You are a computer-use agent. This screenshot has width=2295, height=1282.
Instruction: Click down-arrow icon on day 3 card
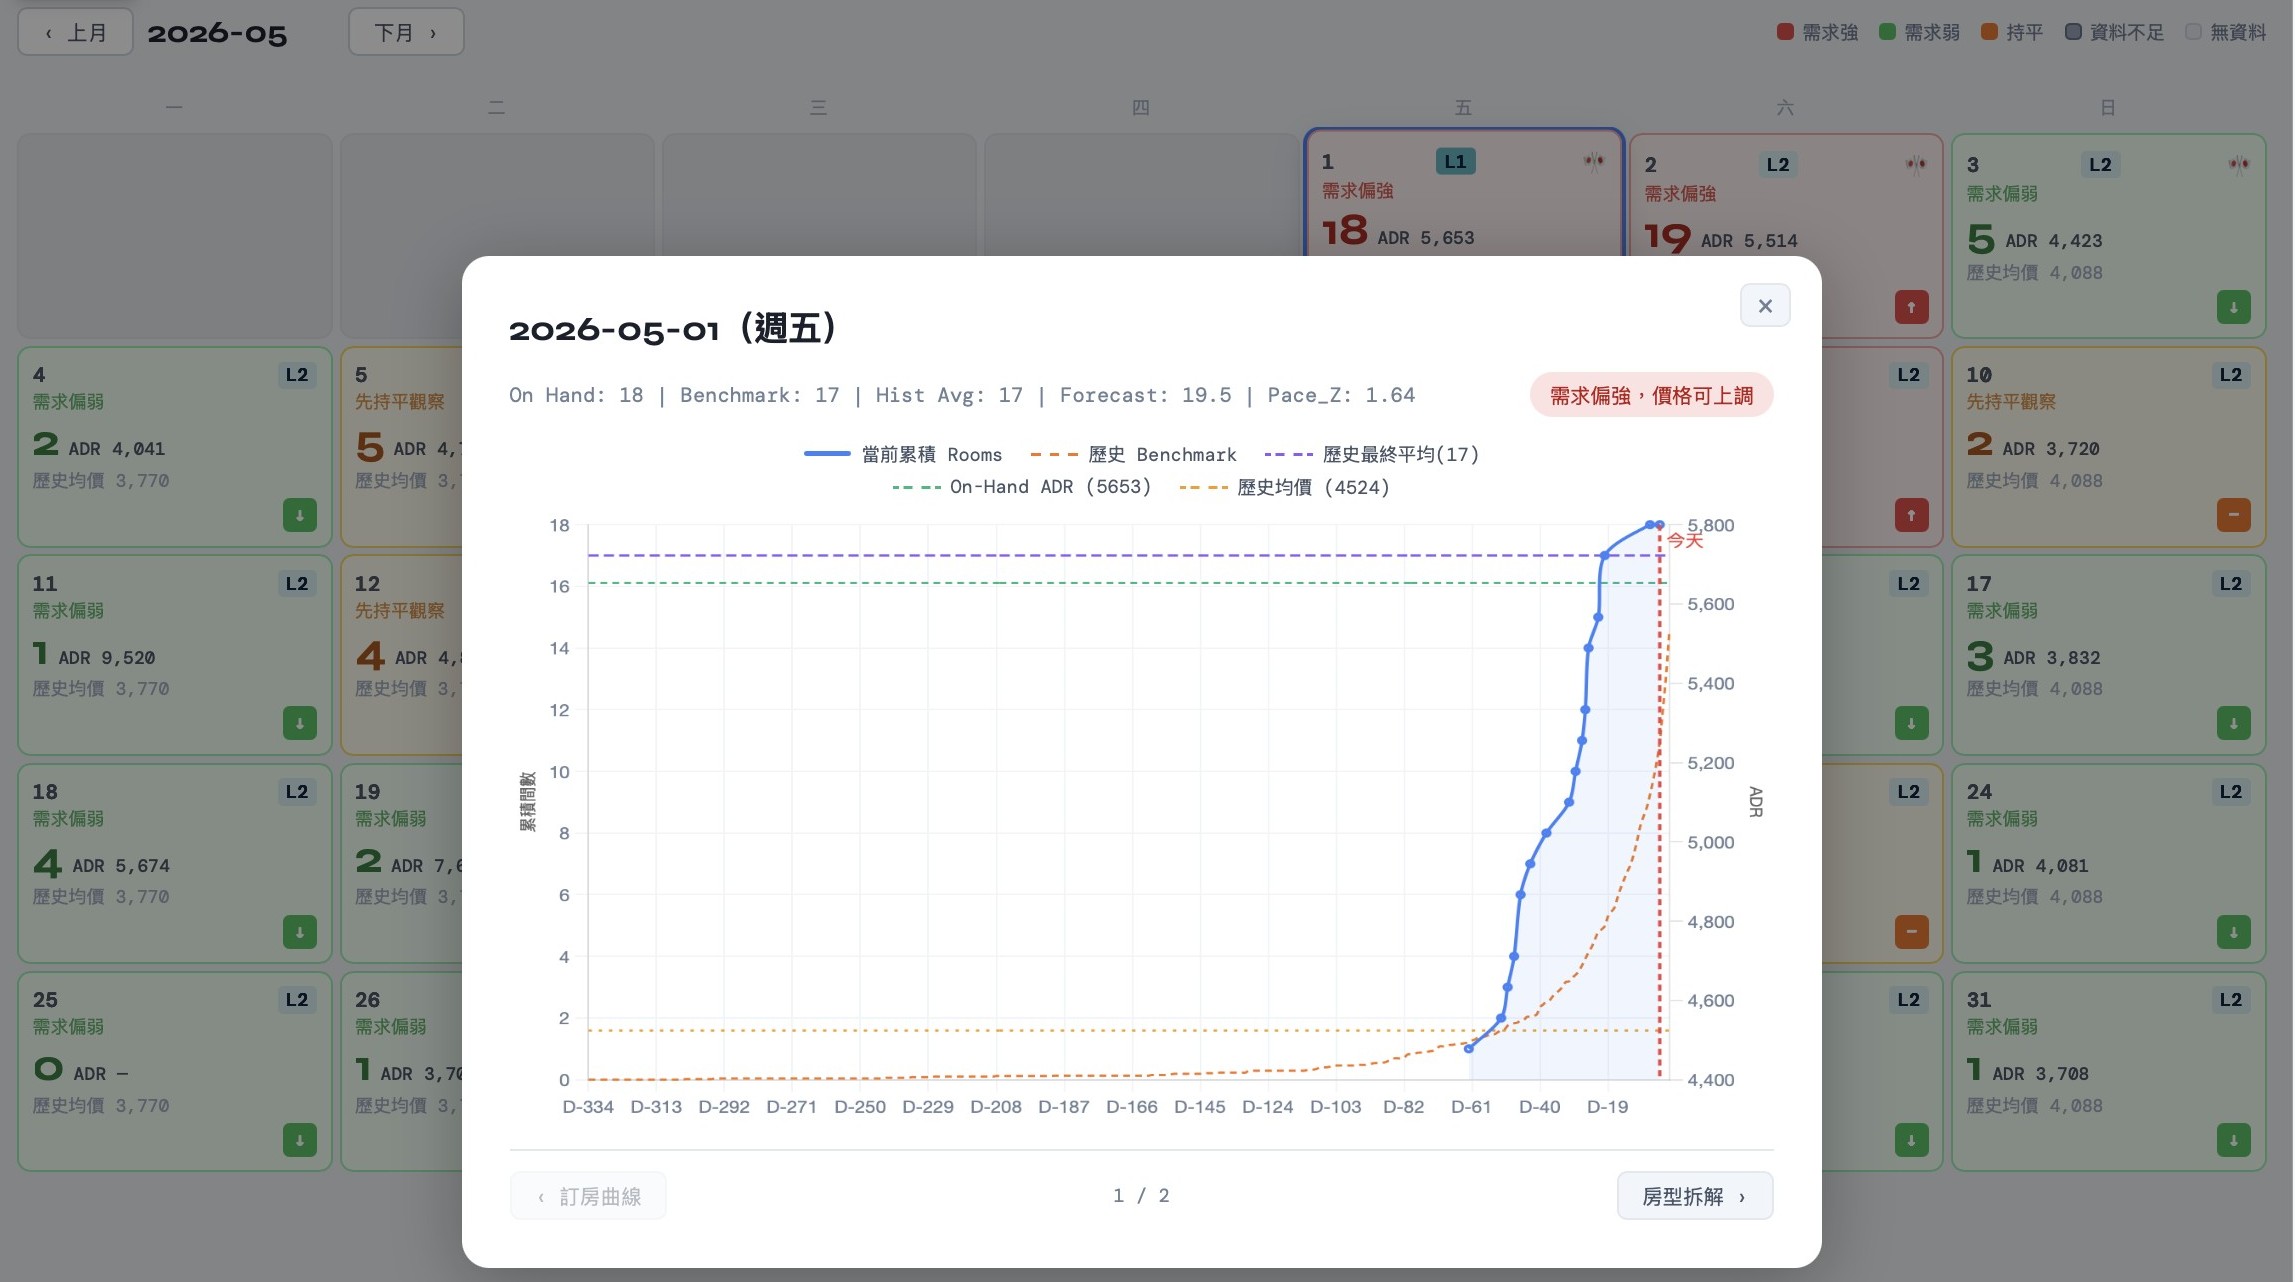point(2233,307)
